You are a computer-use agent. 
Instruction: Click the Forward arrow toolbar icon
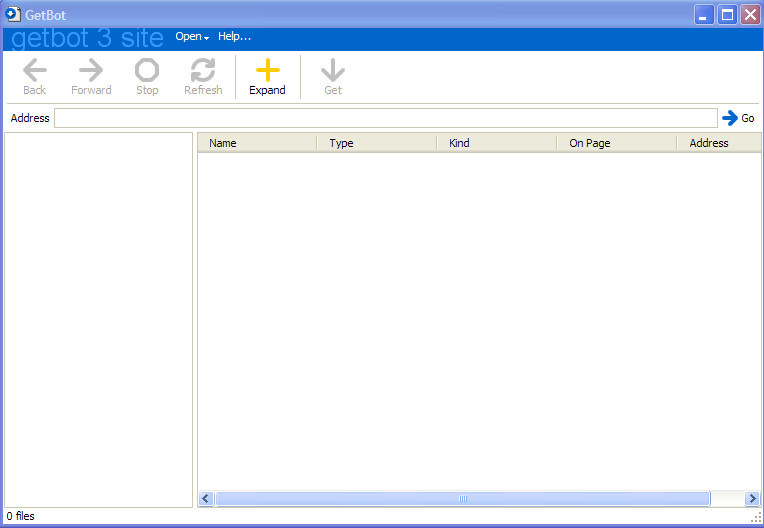click(91, 70)
